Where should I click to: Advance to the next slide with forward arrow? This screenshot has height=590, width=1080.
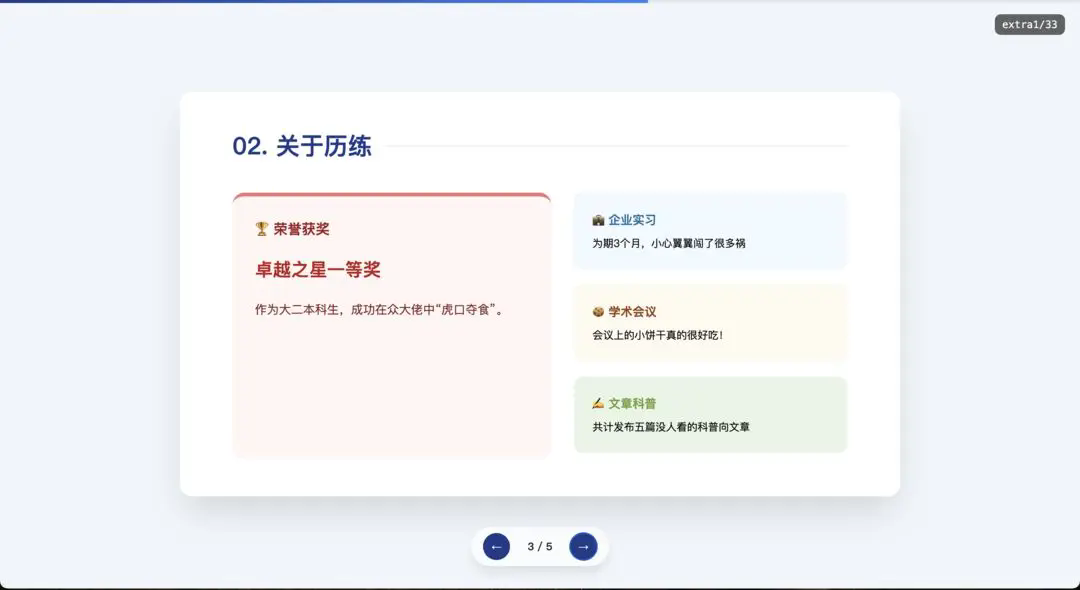583,546
